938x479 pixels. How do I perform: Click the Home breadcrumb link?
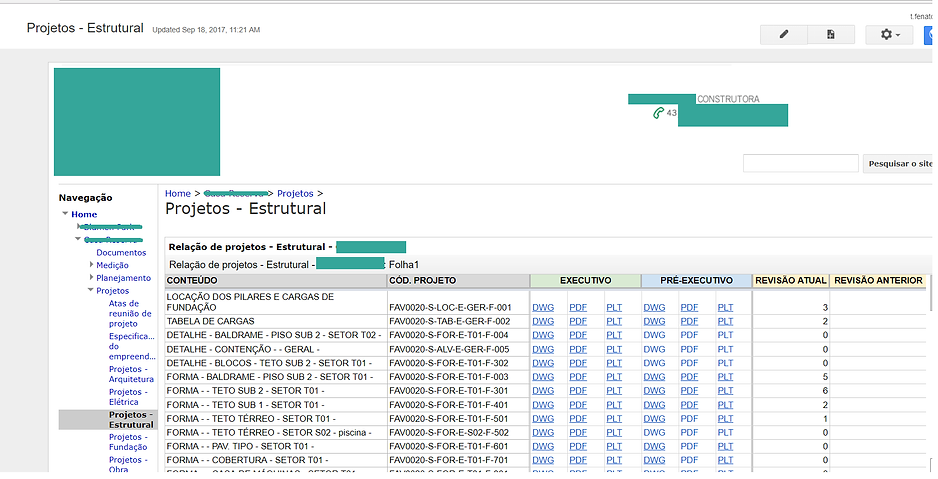coord(178,193)
